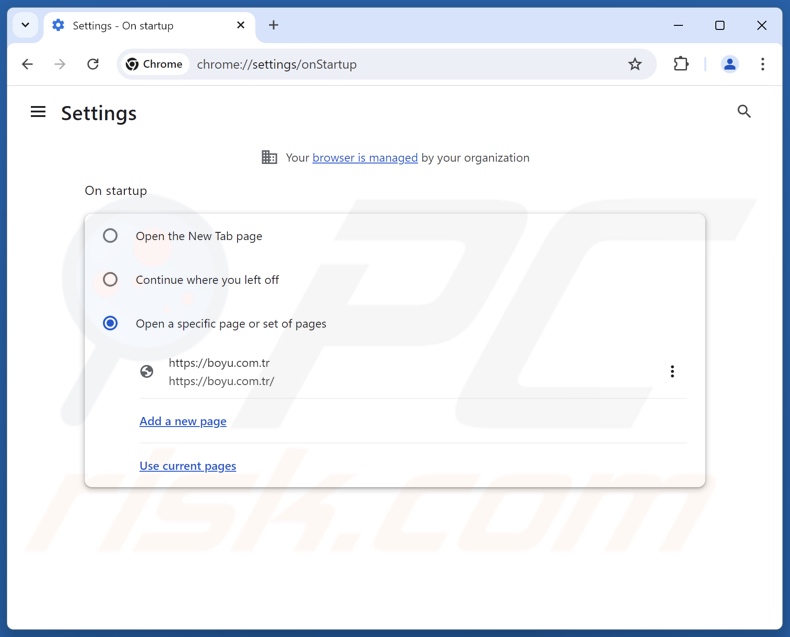
Task: Bookmark this page with the star icon
Action: 635,64
